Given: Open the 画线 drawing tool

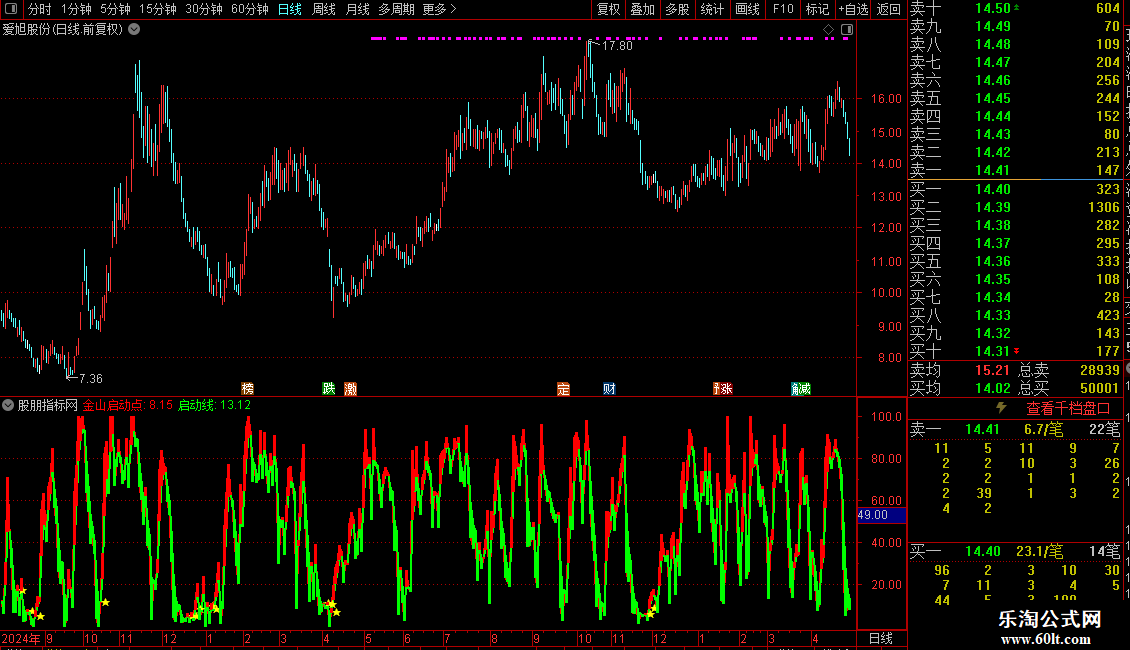Looking at the screenshot, I should tap(747, 9).
